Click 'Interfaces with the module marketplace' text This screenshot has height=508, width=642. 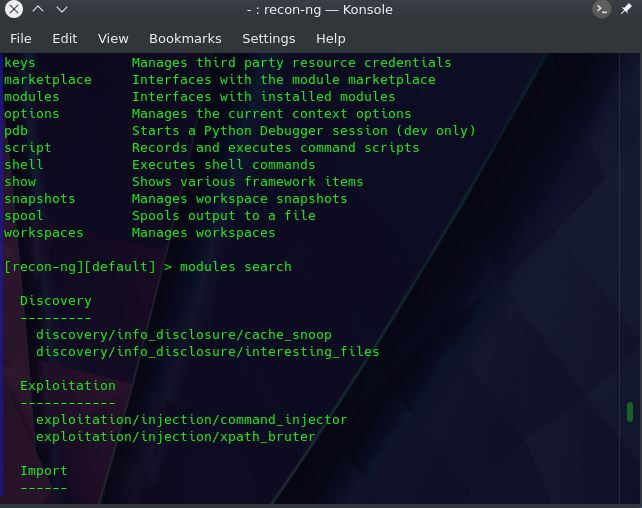coord(283,80)
